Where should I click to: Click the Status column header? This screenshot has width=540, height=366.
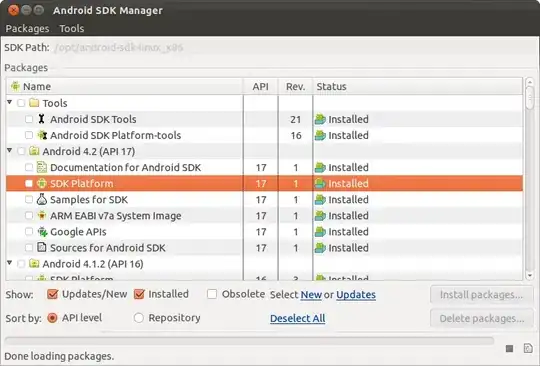point(418,86)
